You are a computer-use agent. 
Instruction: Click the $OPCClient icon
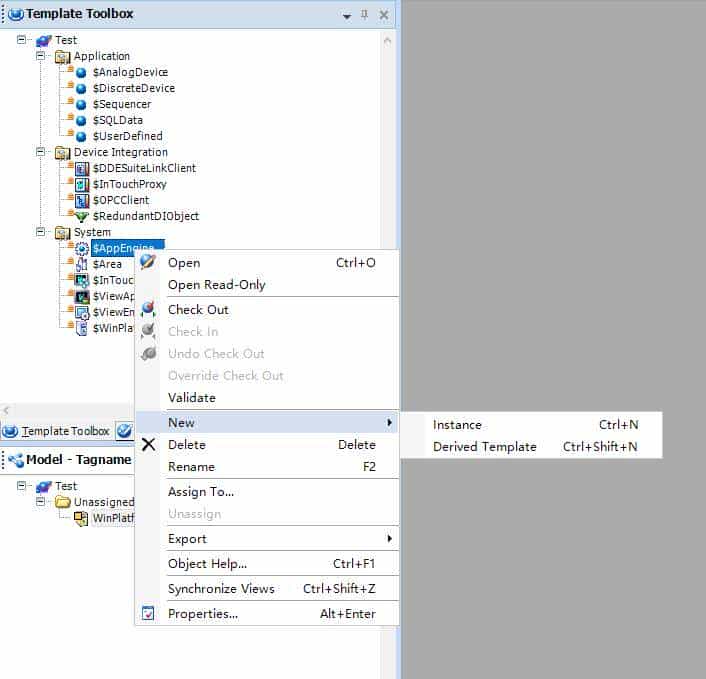(x=81, y=201)
